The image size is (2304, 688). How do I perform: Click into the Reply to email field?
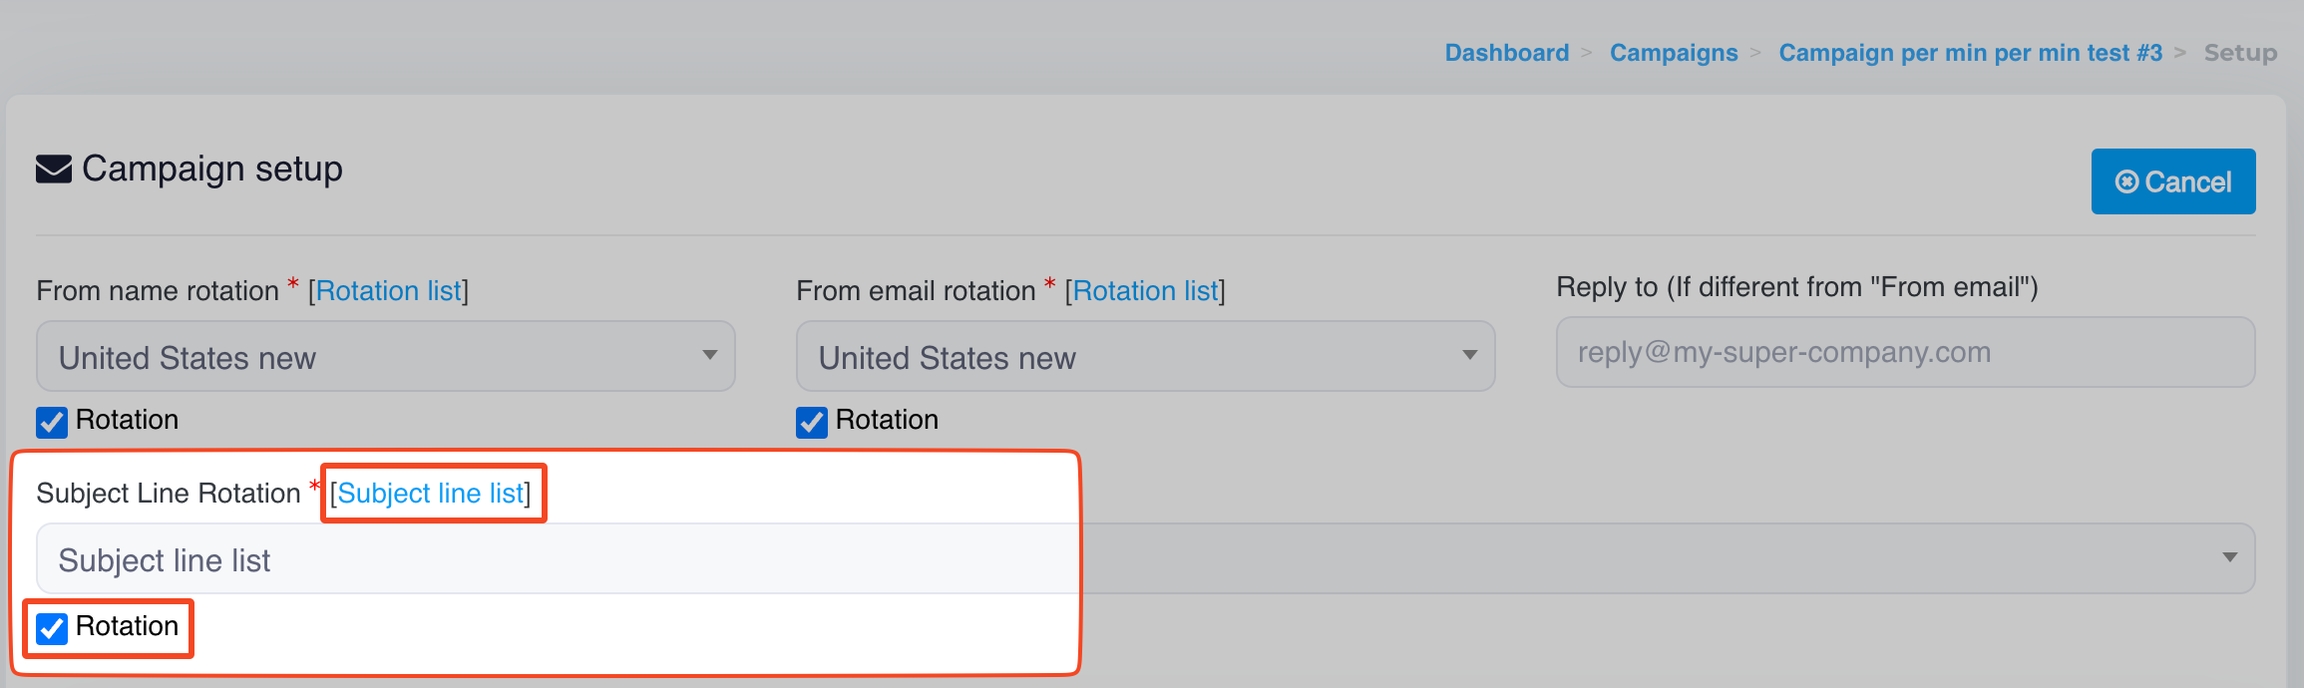[x=1905, y=352]
